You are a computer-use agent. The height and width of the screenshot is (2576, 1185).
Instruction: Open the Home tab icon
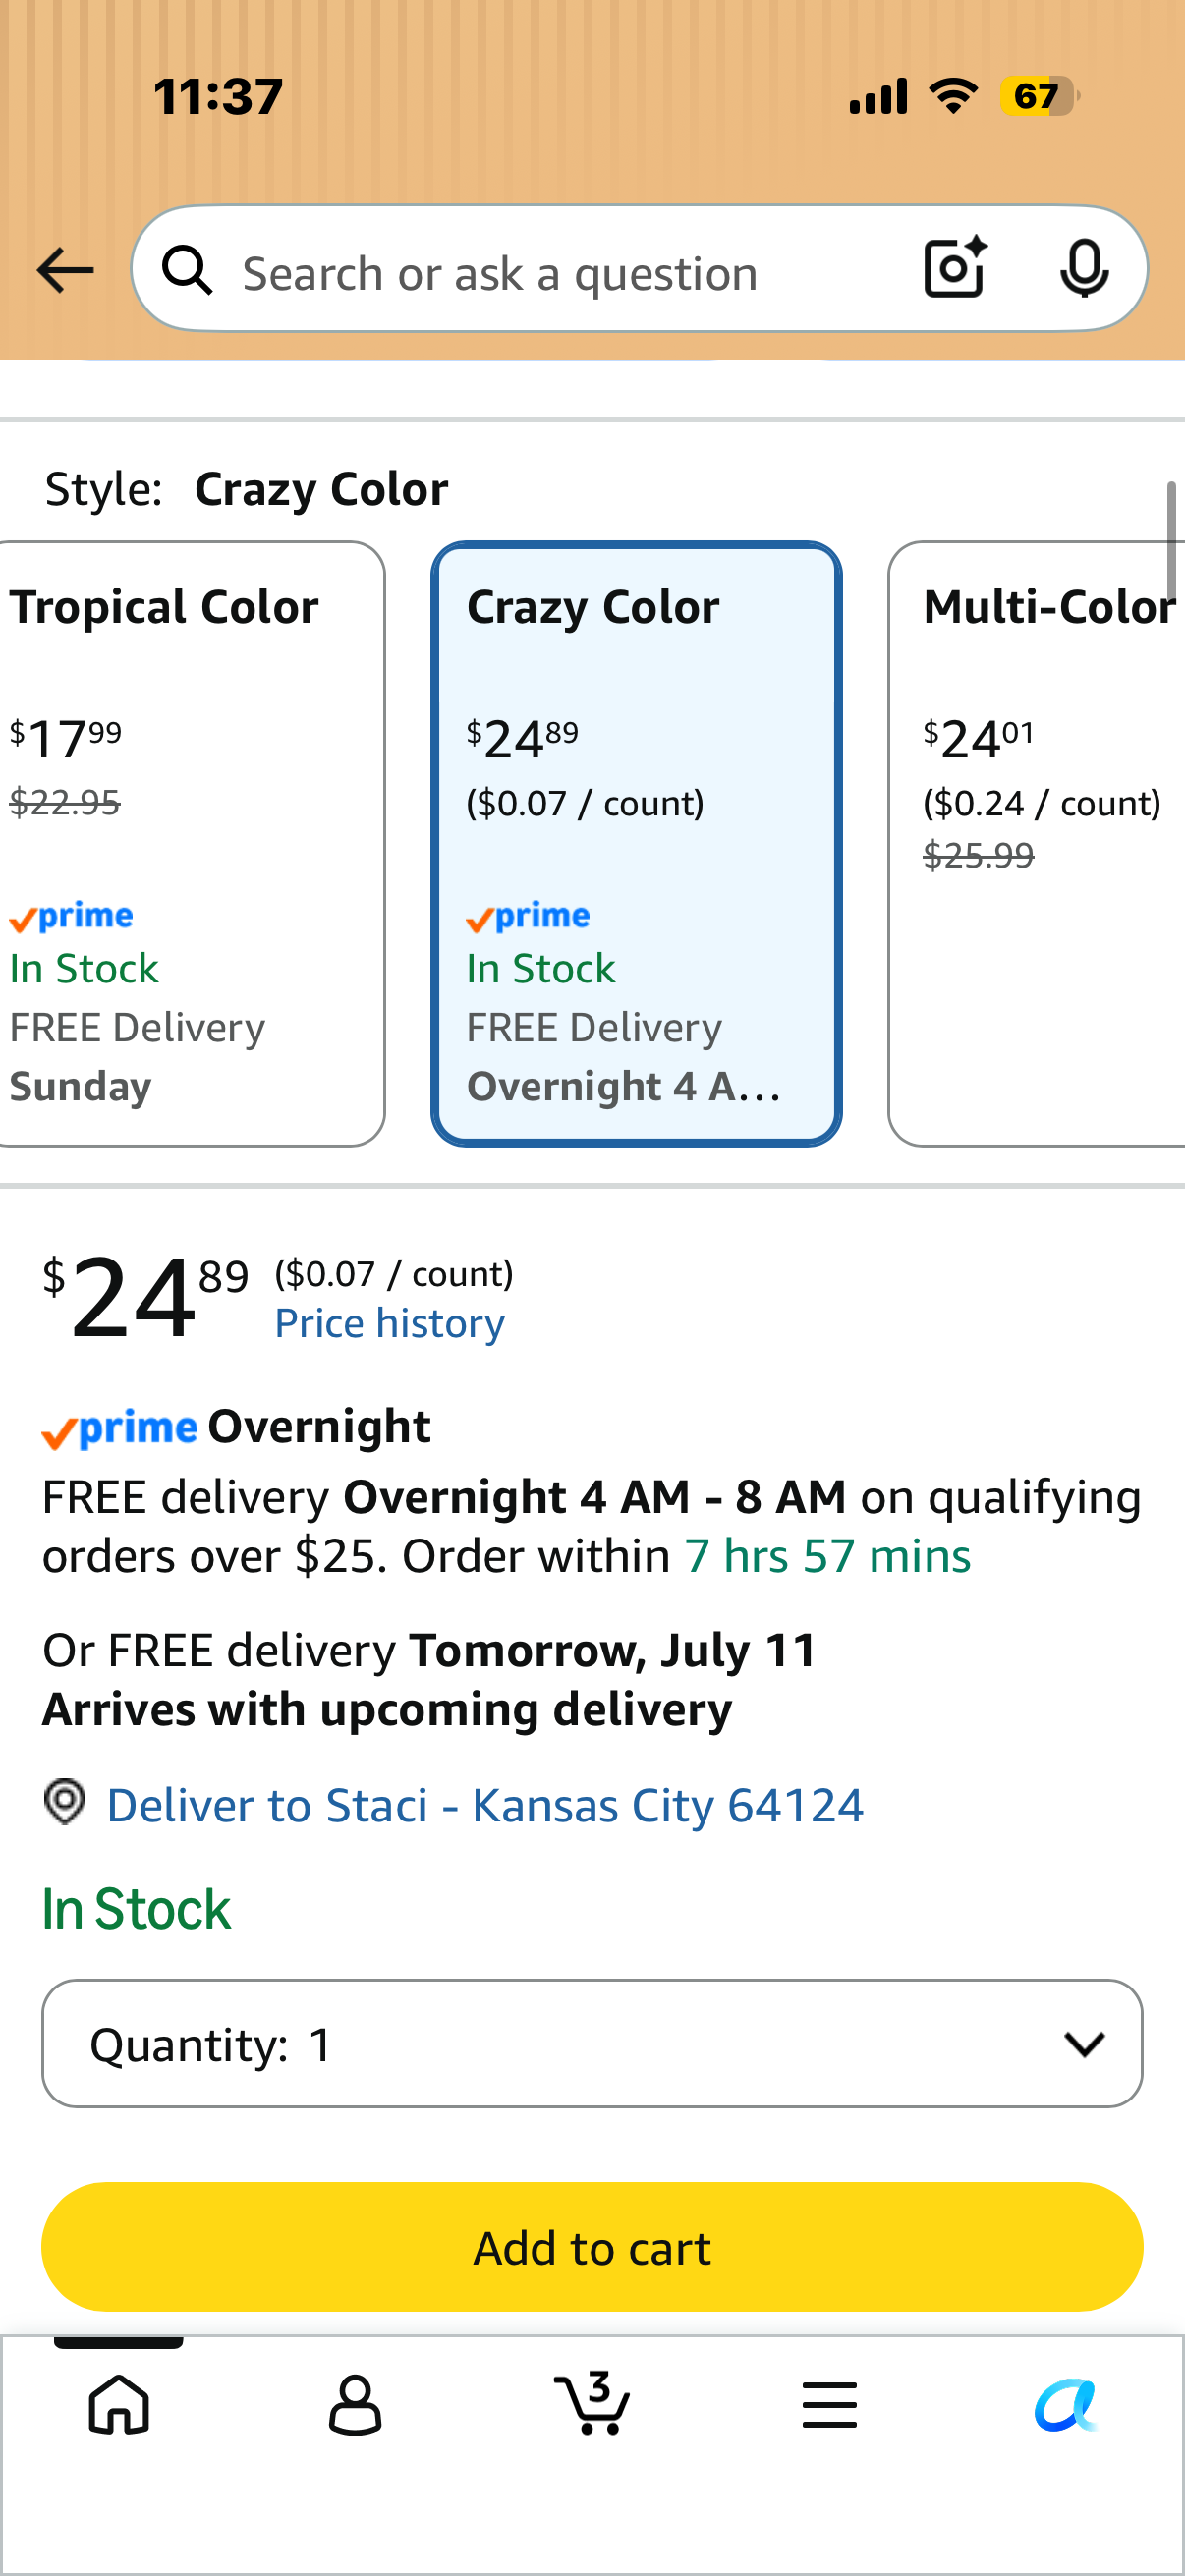(119, 2404)
